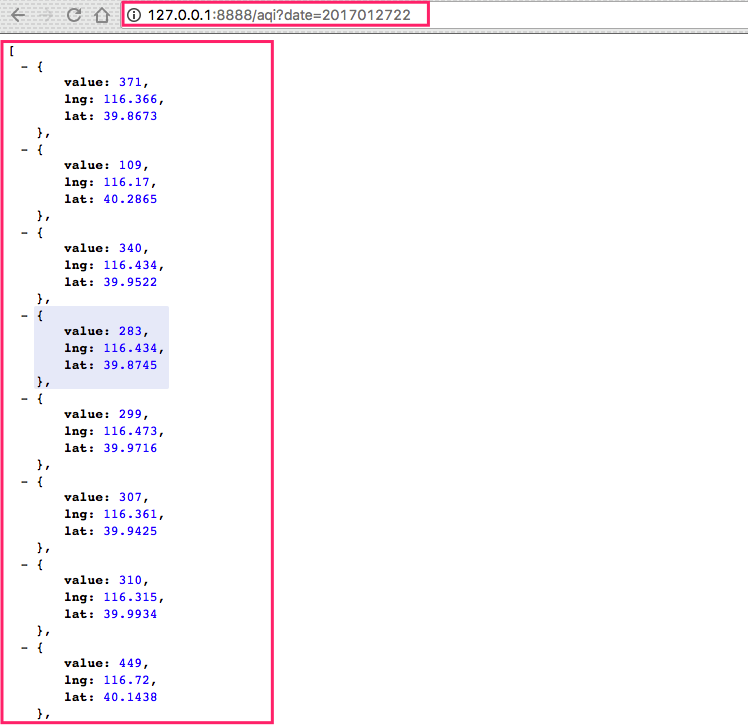748x725 pixels.
Task: Select the value 340
Action: point(130,248)
